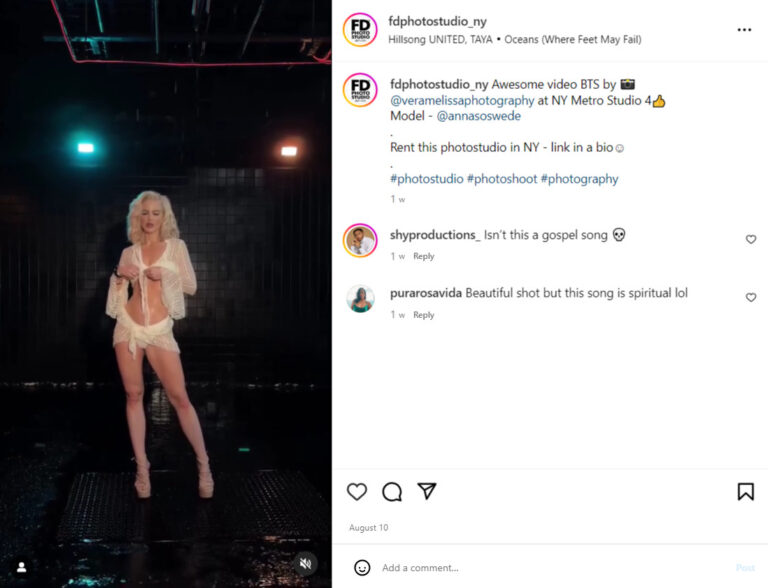Save post with bookmark icon
This screenshot has height=588, width=768.
point(745,491)
